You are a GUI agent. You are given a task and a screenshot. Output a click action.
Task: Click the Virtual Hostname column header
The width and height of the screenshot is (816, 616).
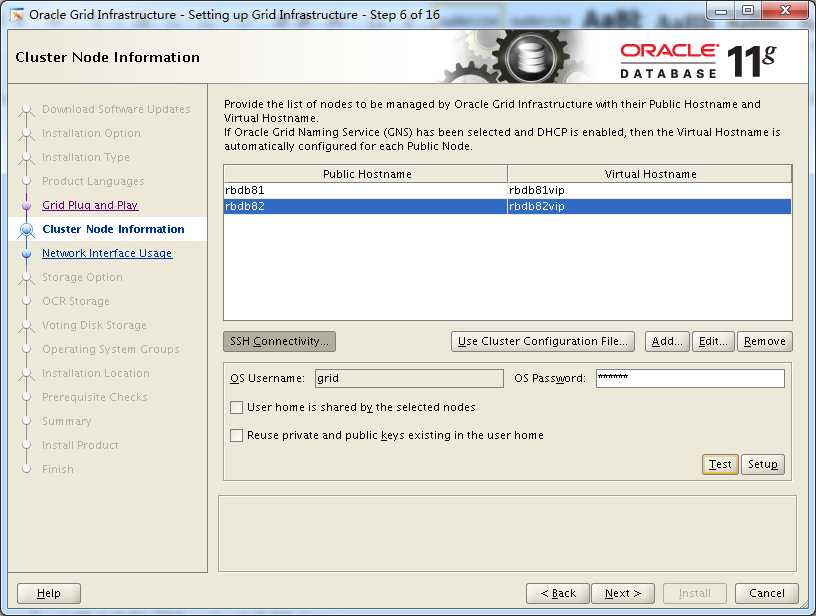(x=649, y=174)
